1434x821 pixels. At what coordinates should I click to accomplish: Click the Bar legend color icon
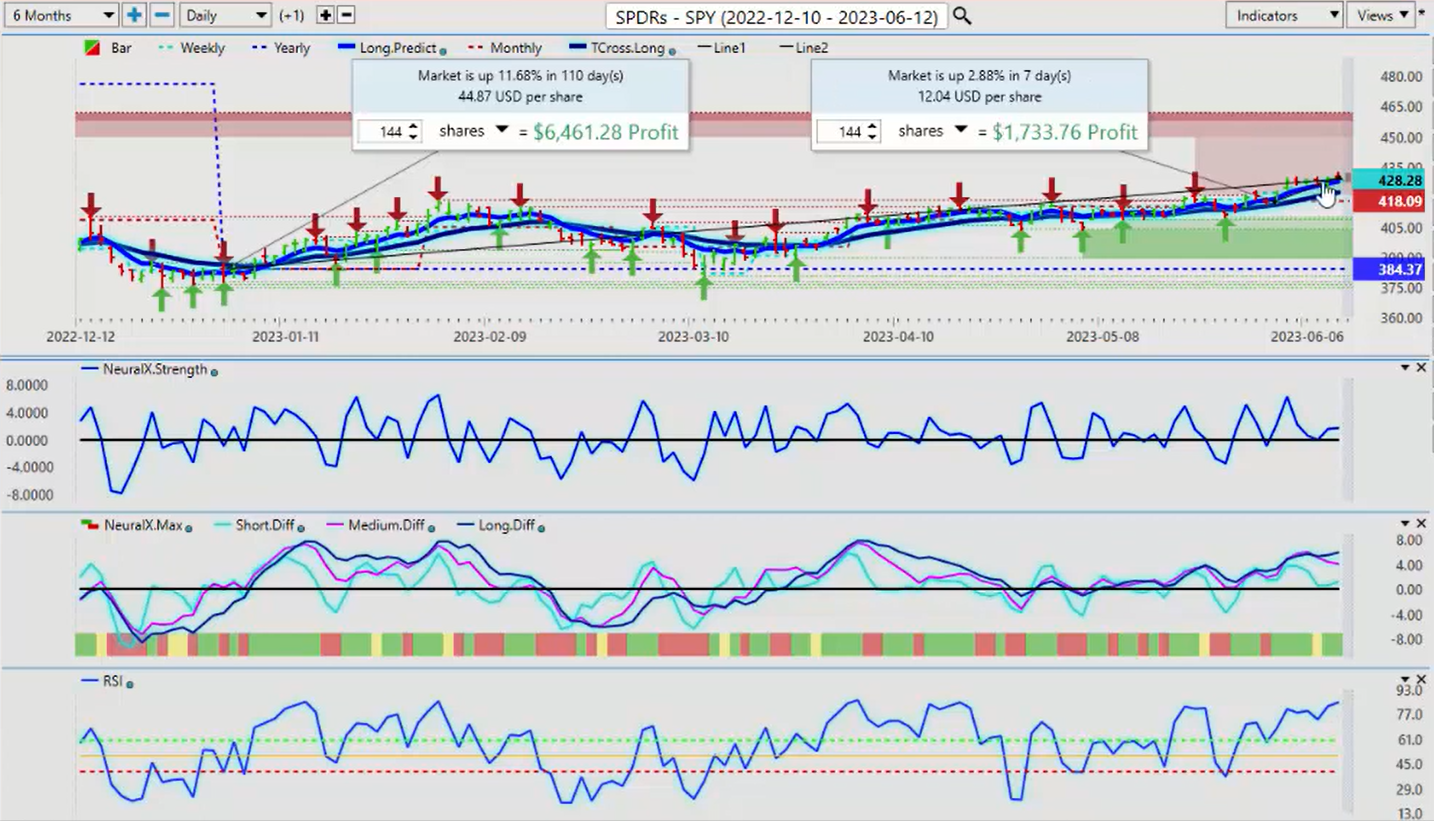(x=91, y=48)
